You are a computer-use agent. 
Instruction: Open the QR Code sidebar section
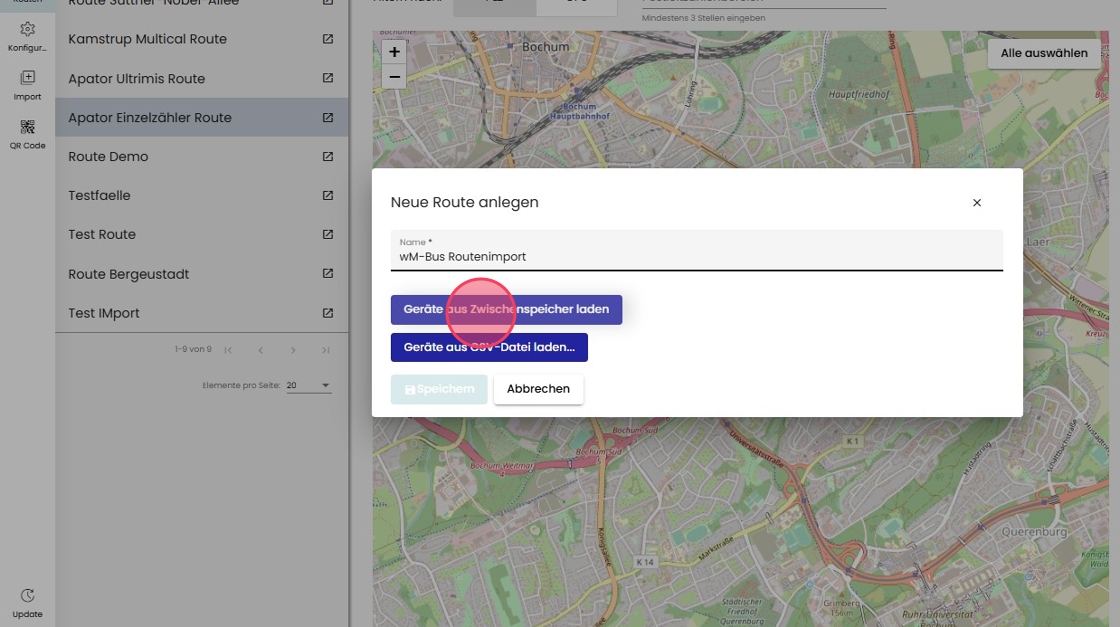[x=27, y=134]
